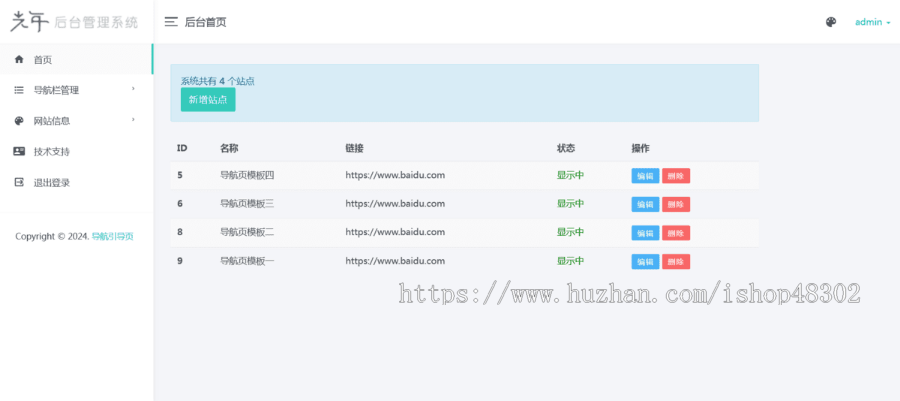
Task: Click the home icon beside 首页
Action: pyautogui.click(x=19, y=59)
